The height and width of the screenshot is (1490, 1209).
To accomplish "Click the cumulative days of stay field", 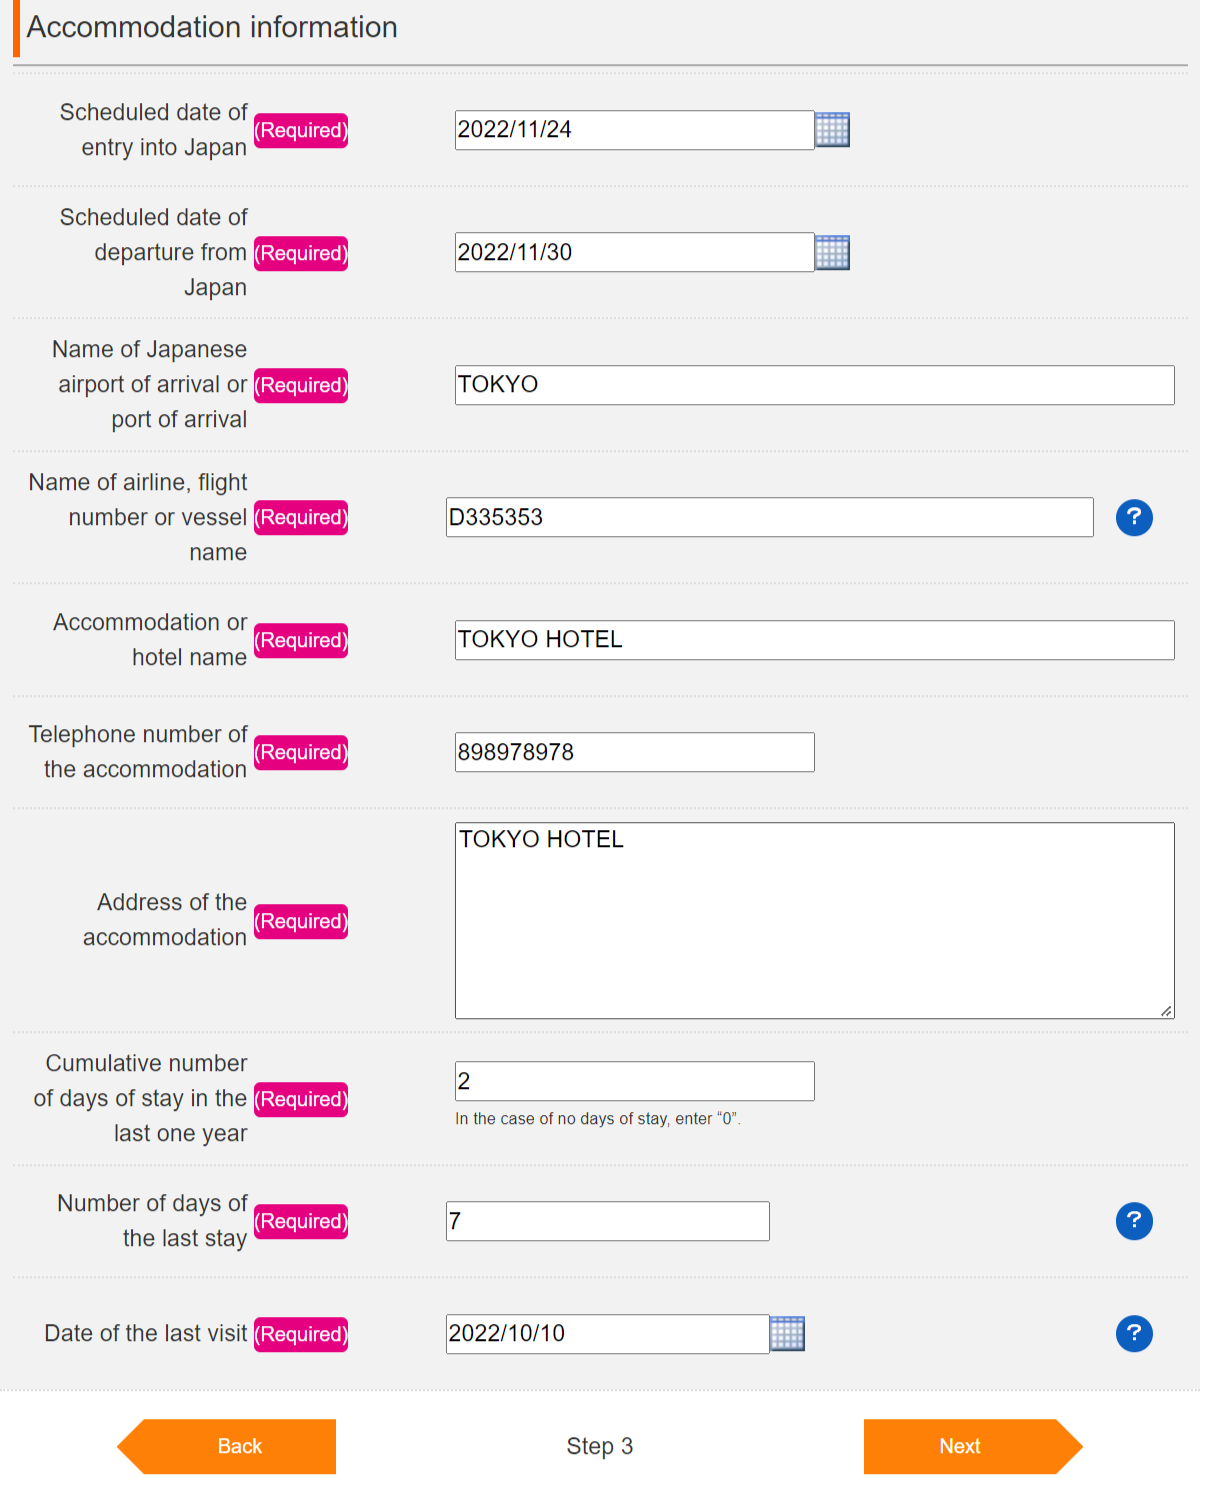I will [x=634, y=1081].
